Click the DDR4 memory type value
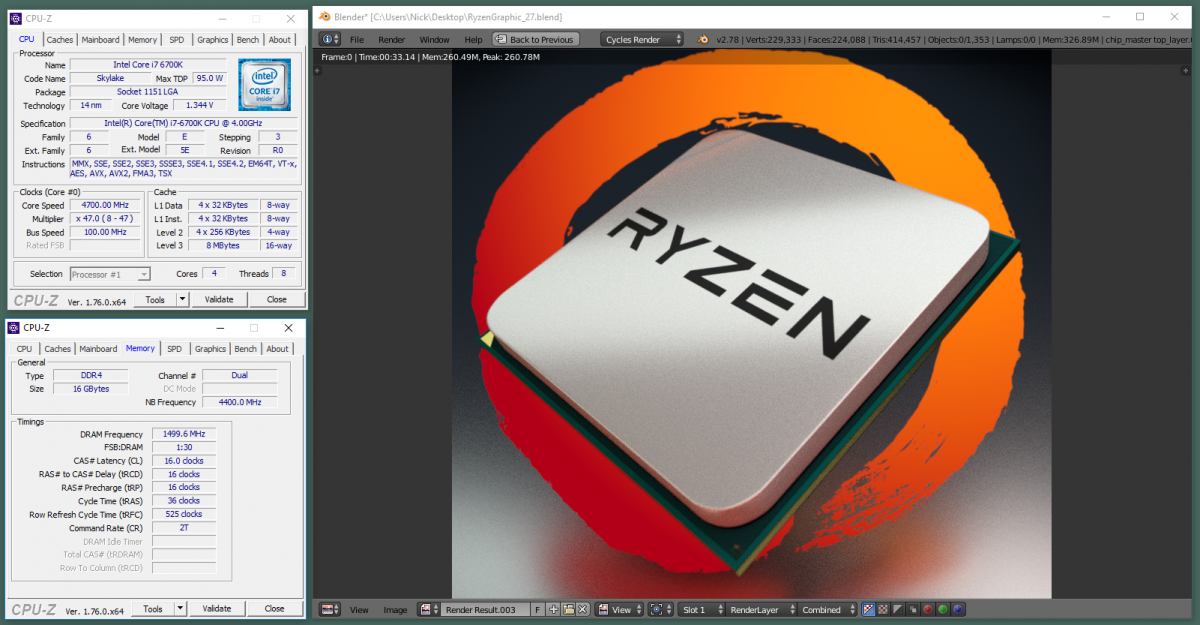 90,375
